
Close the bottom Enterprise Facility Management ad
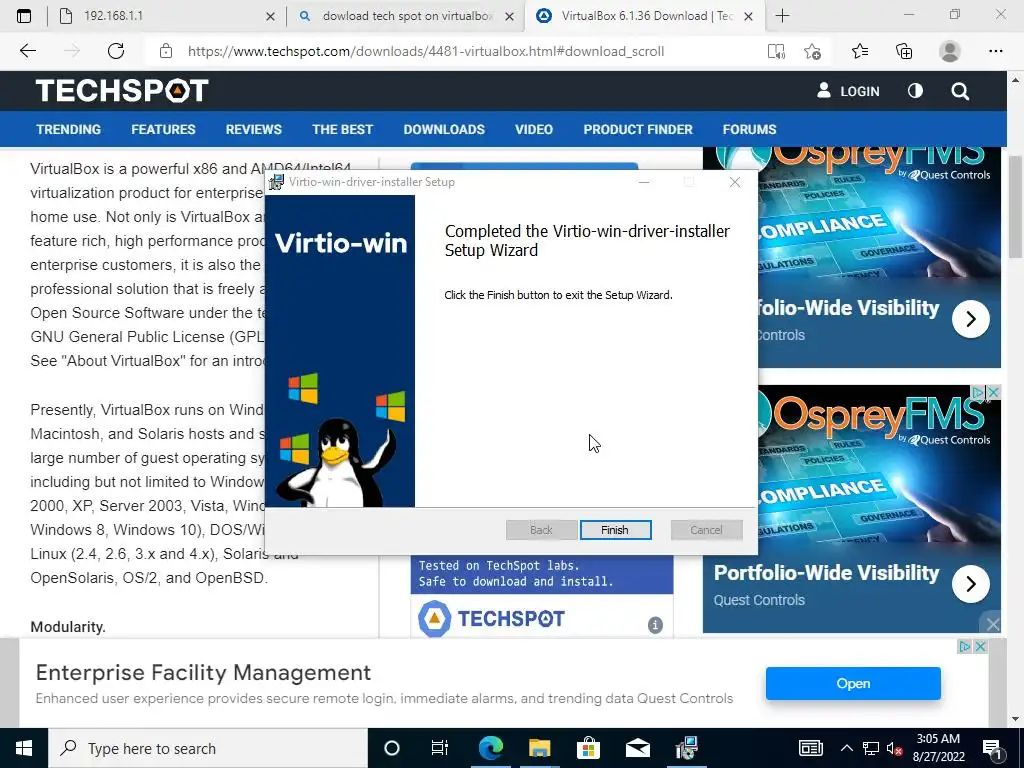[980, 647]
